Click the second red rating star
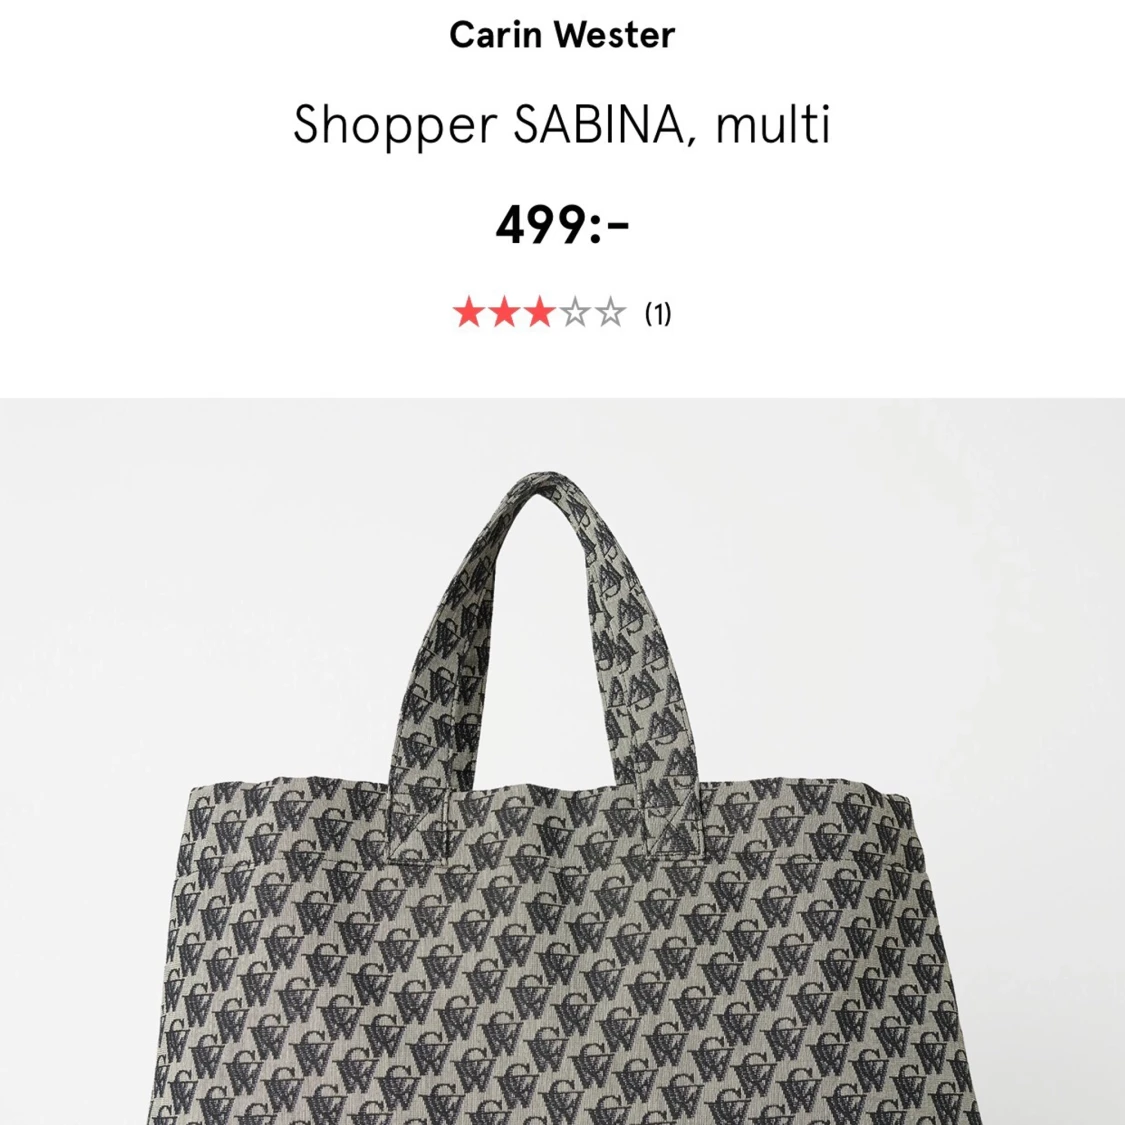 tap(504, 312)
